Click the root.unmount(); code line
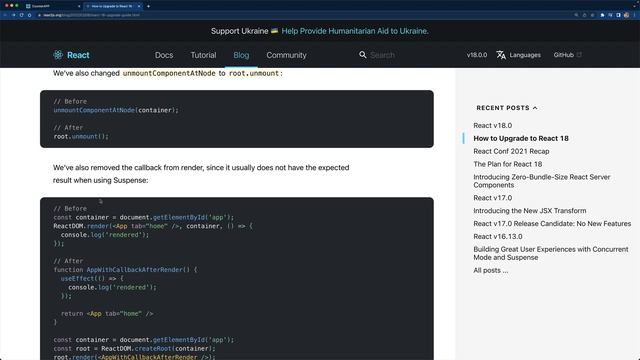Viewport: 640px width, 360px height. pos(81,136)
